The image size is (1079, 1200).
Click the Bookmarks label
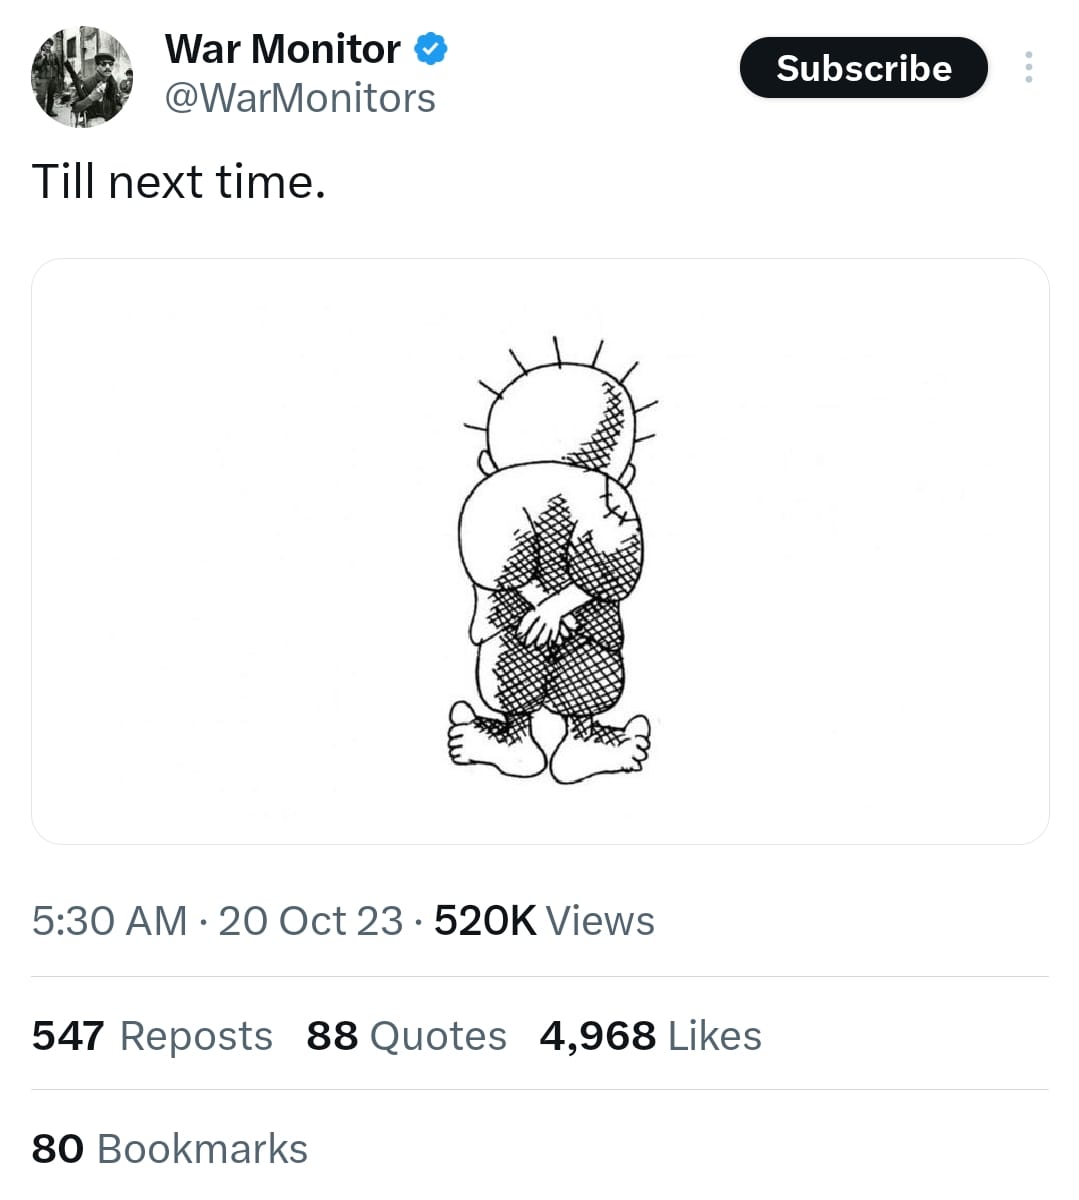click(x=202, y=1149)
